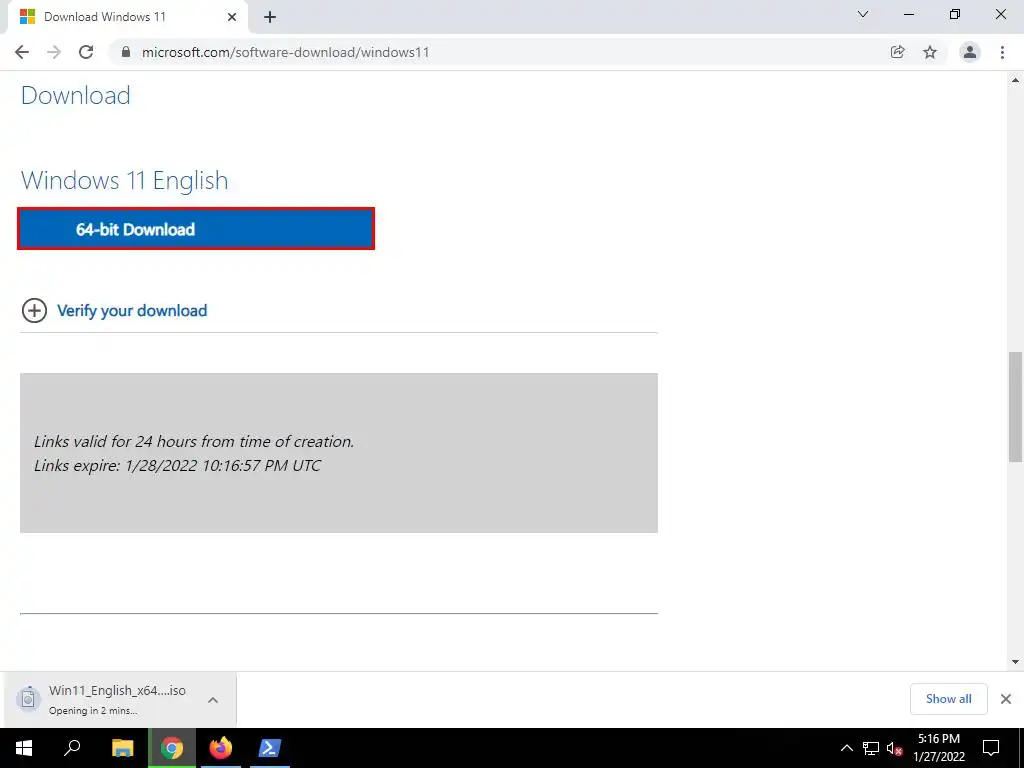Show hidden system tray icons
This screenshot has width=1024, height=768.
(x=846, y=748)
